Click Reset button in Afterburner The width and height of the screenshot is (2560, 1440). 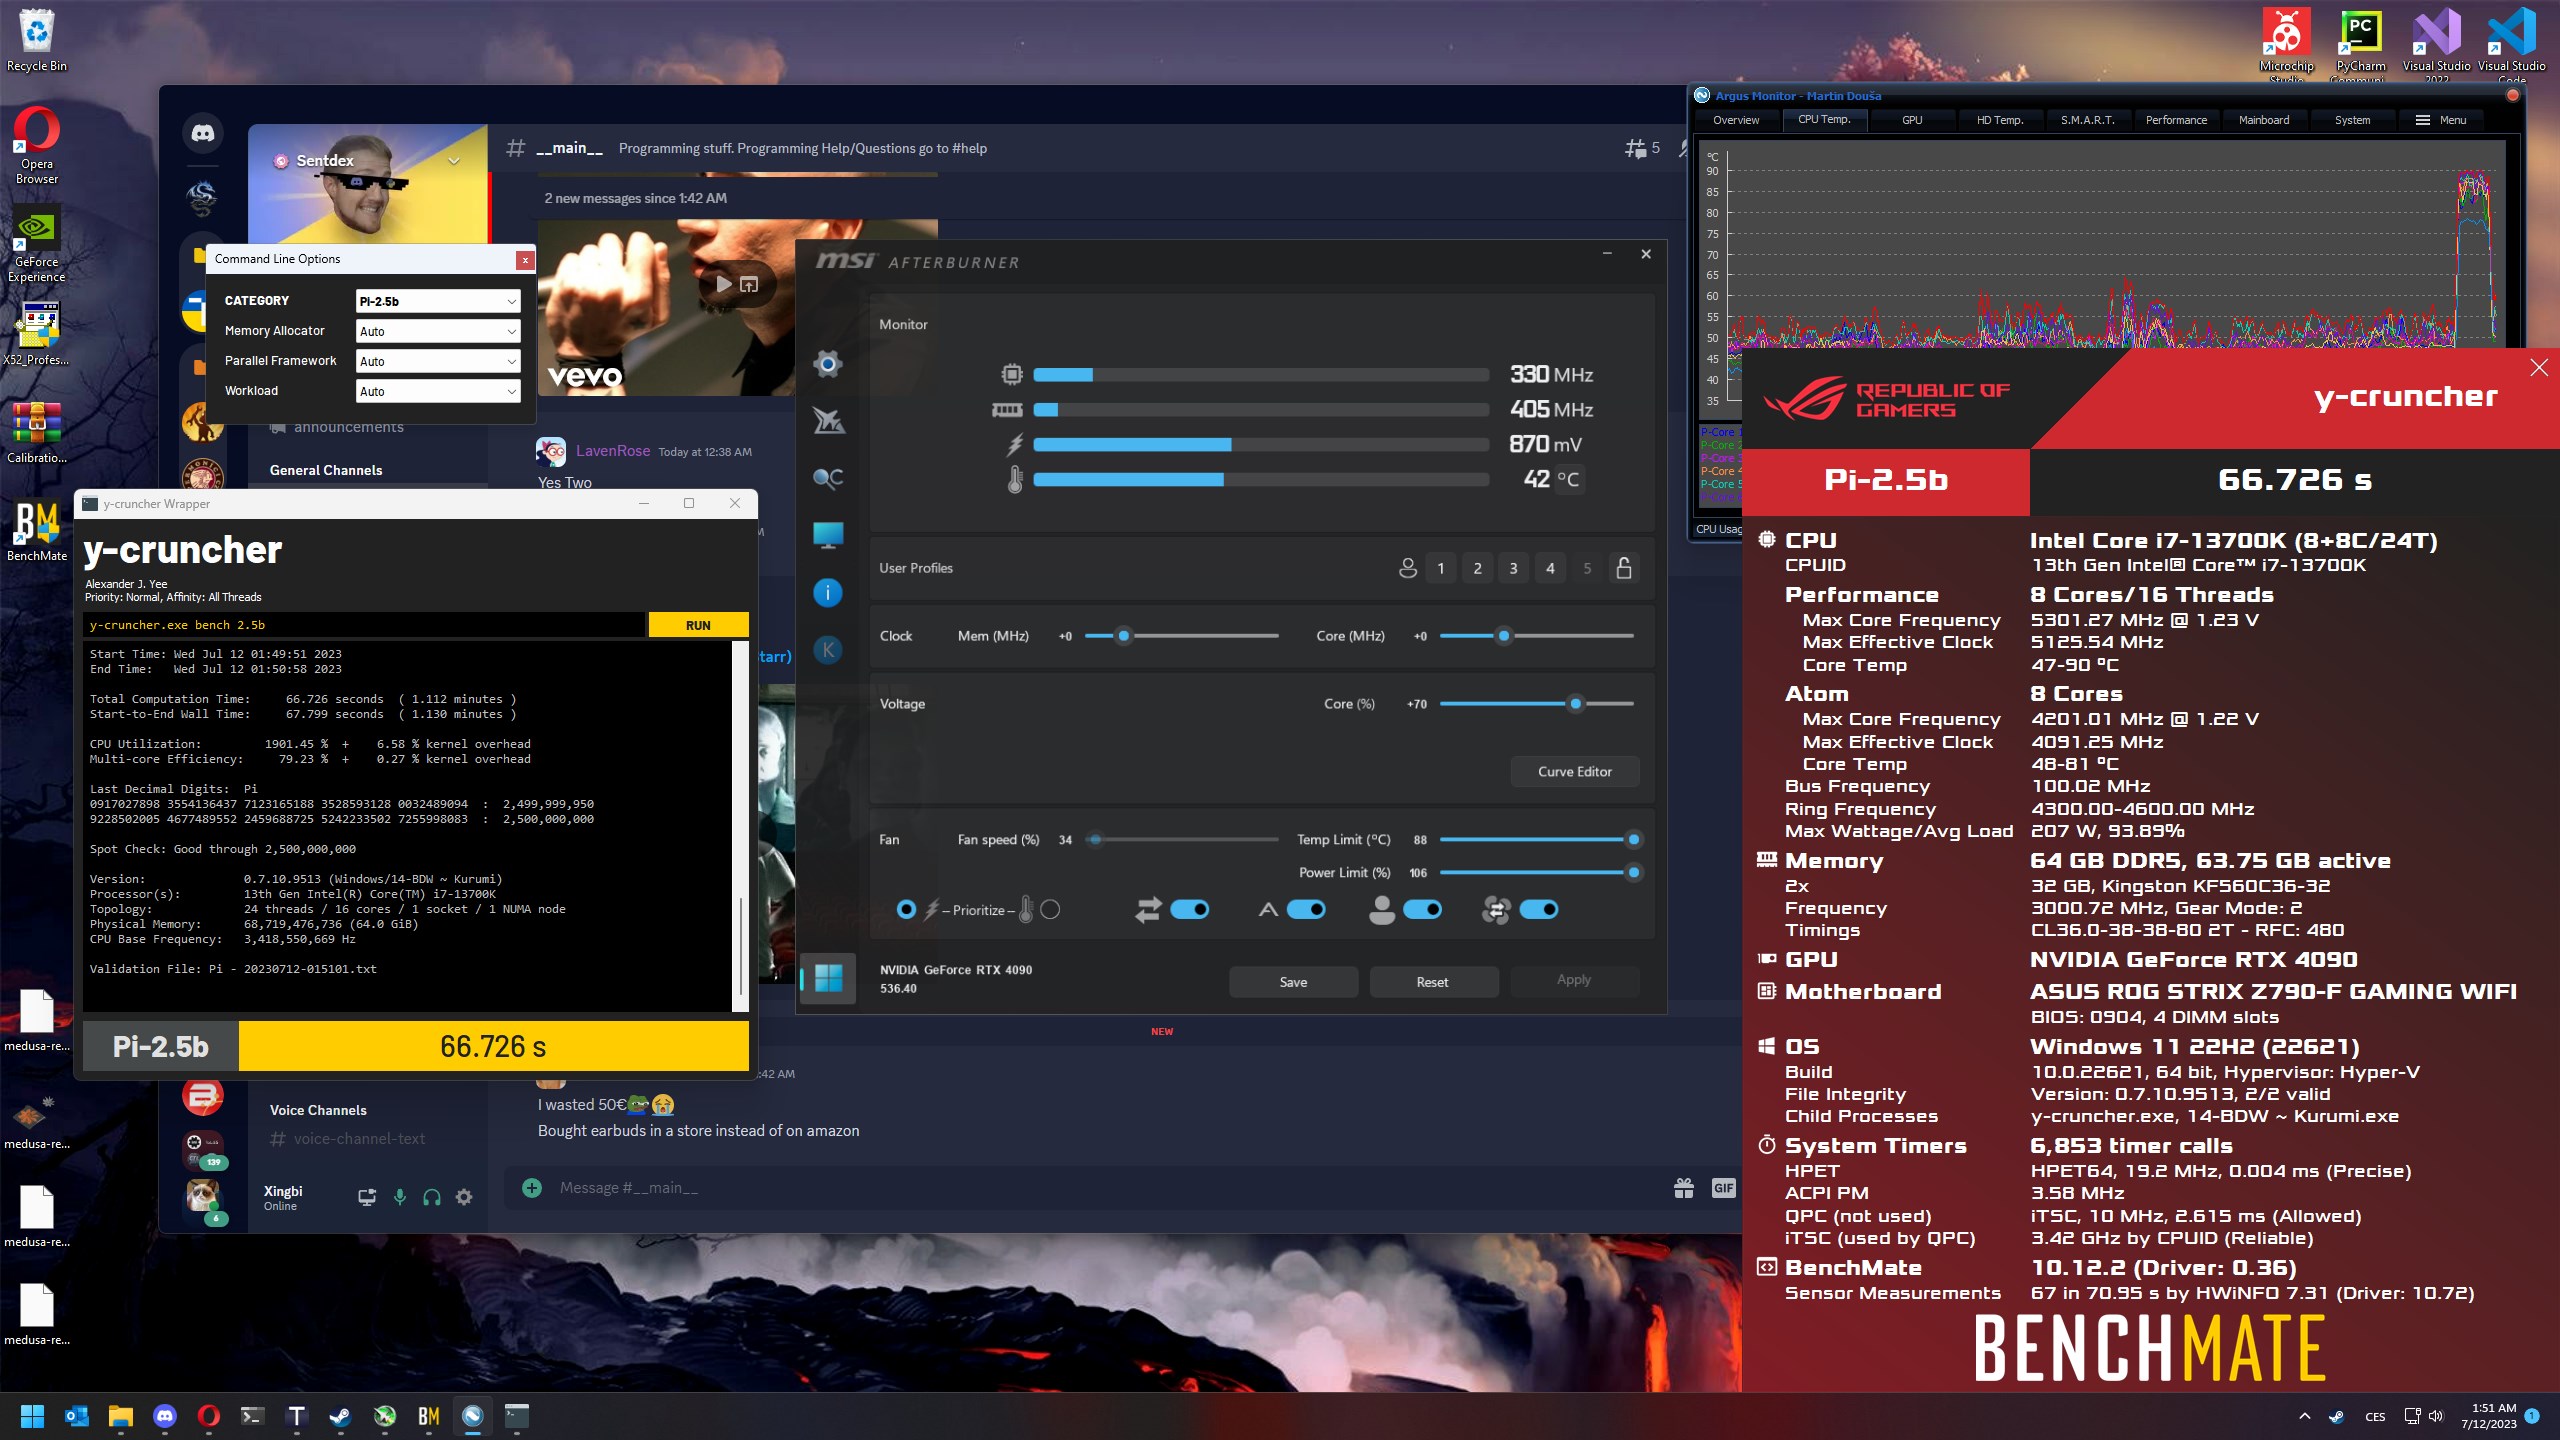[1432, 982]
